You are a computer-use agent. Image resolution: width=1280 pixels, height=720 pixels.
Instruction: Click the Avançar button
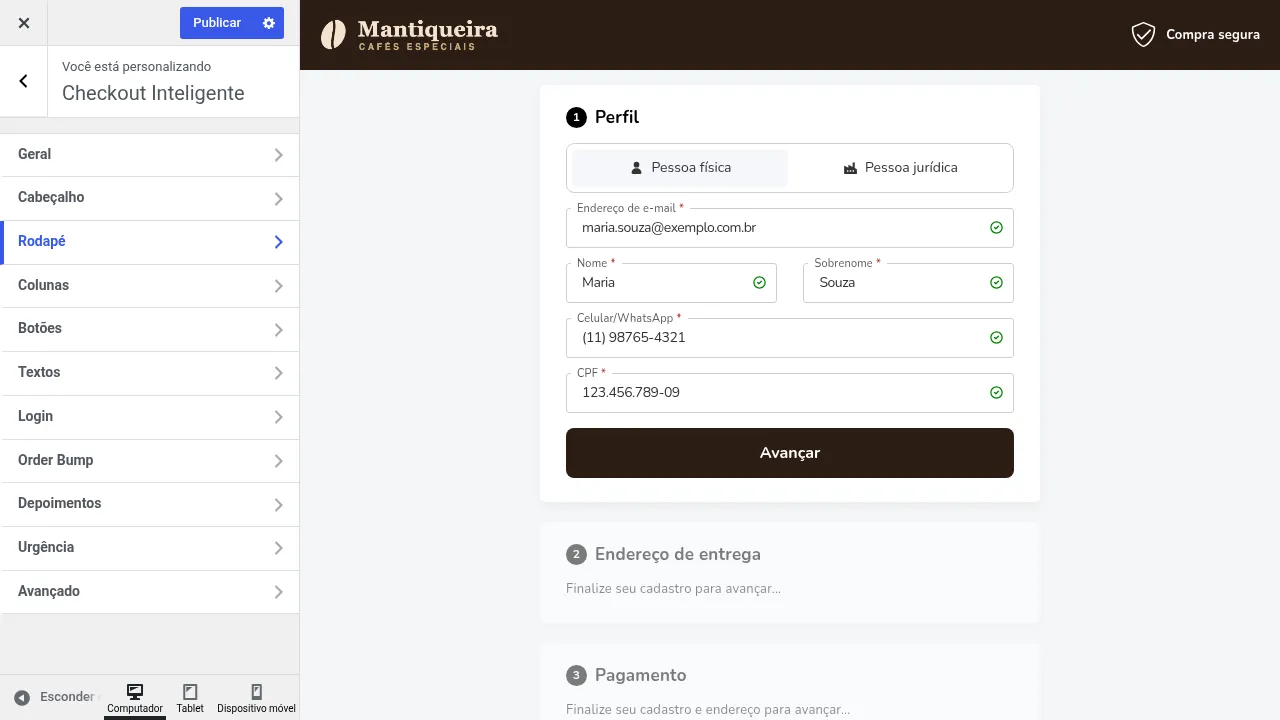click(x=790, y=453)
